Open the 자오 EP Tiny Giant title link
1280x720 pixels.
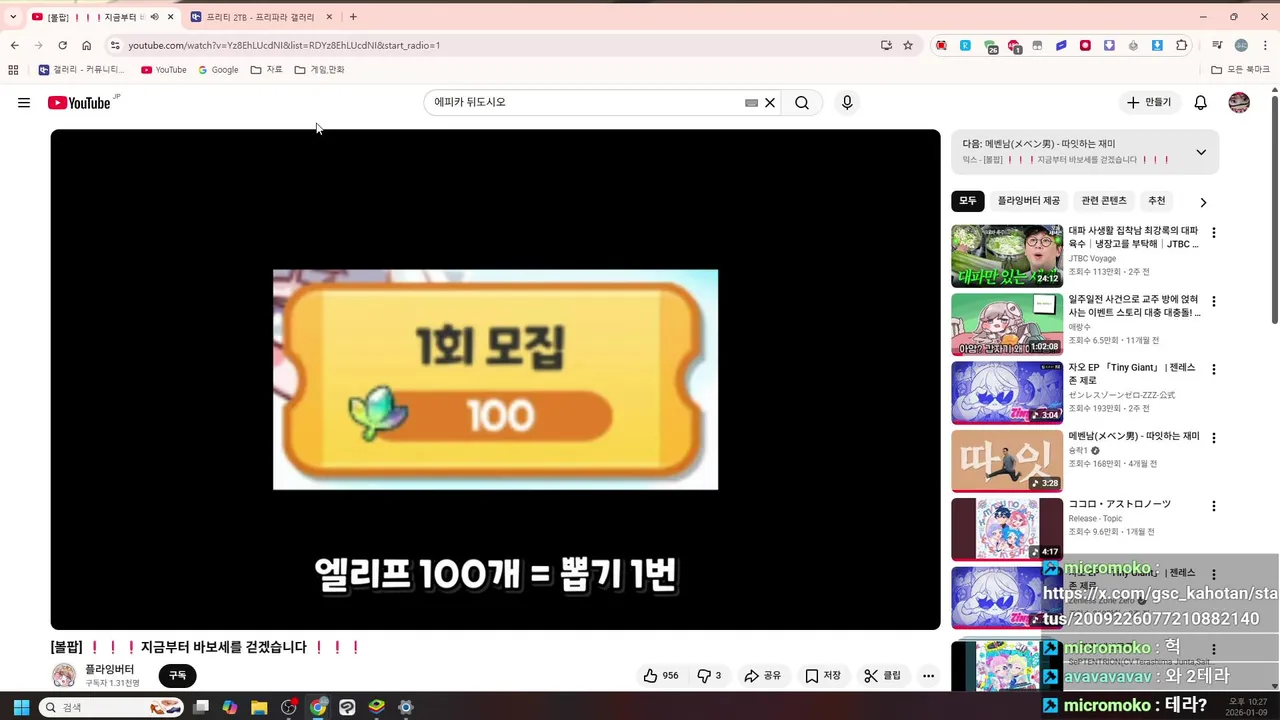click(1132, 374)
